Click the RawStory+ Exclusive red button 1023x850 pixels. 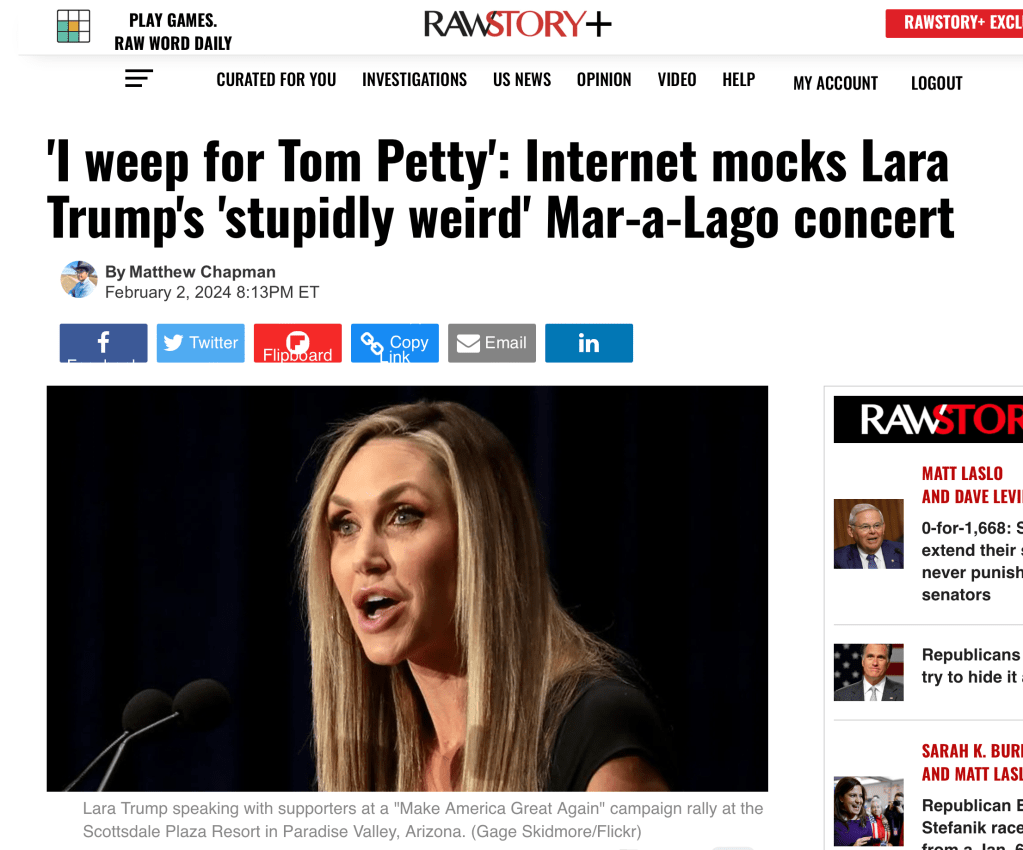[x=954, y=23]
